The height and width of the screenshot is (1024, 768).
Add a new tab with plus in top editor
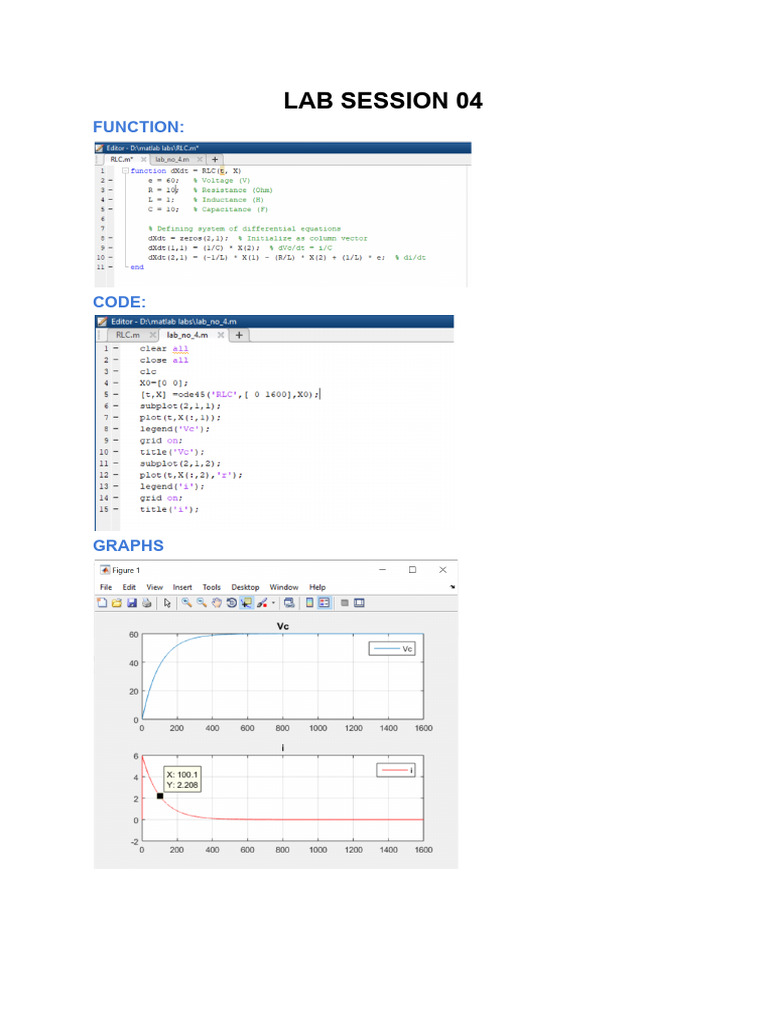215,159
